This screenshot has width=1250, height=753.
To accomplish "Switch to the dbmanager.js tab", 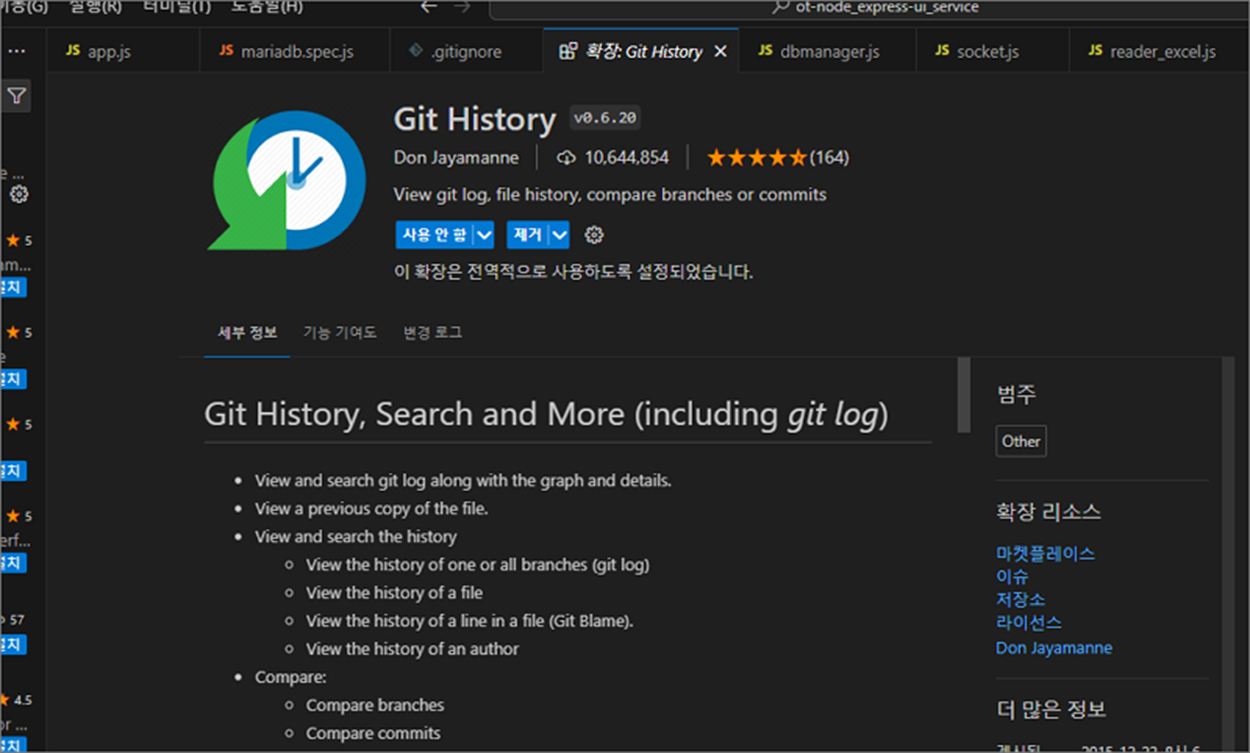I will point(827,51).
